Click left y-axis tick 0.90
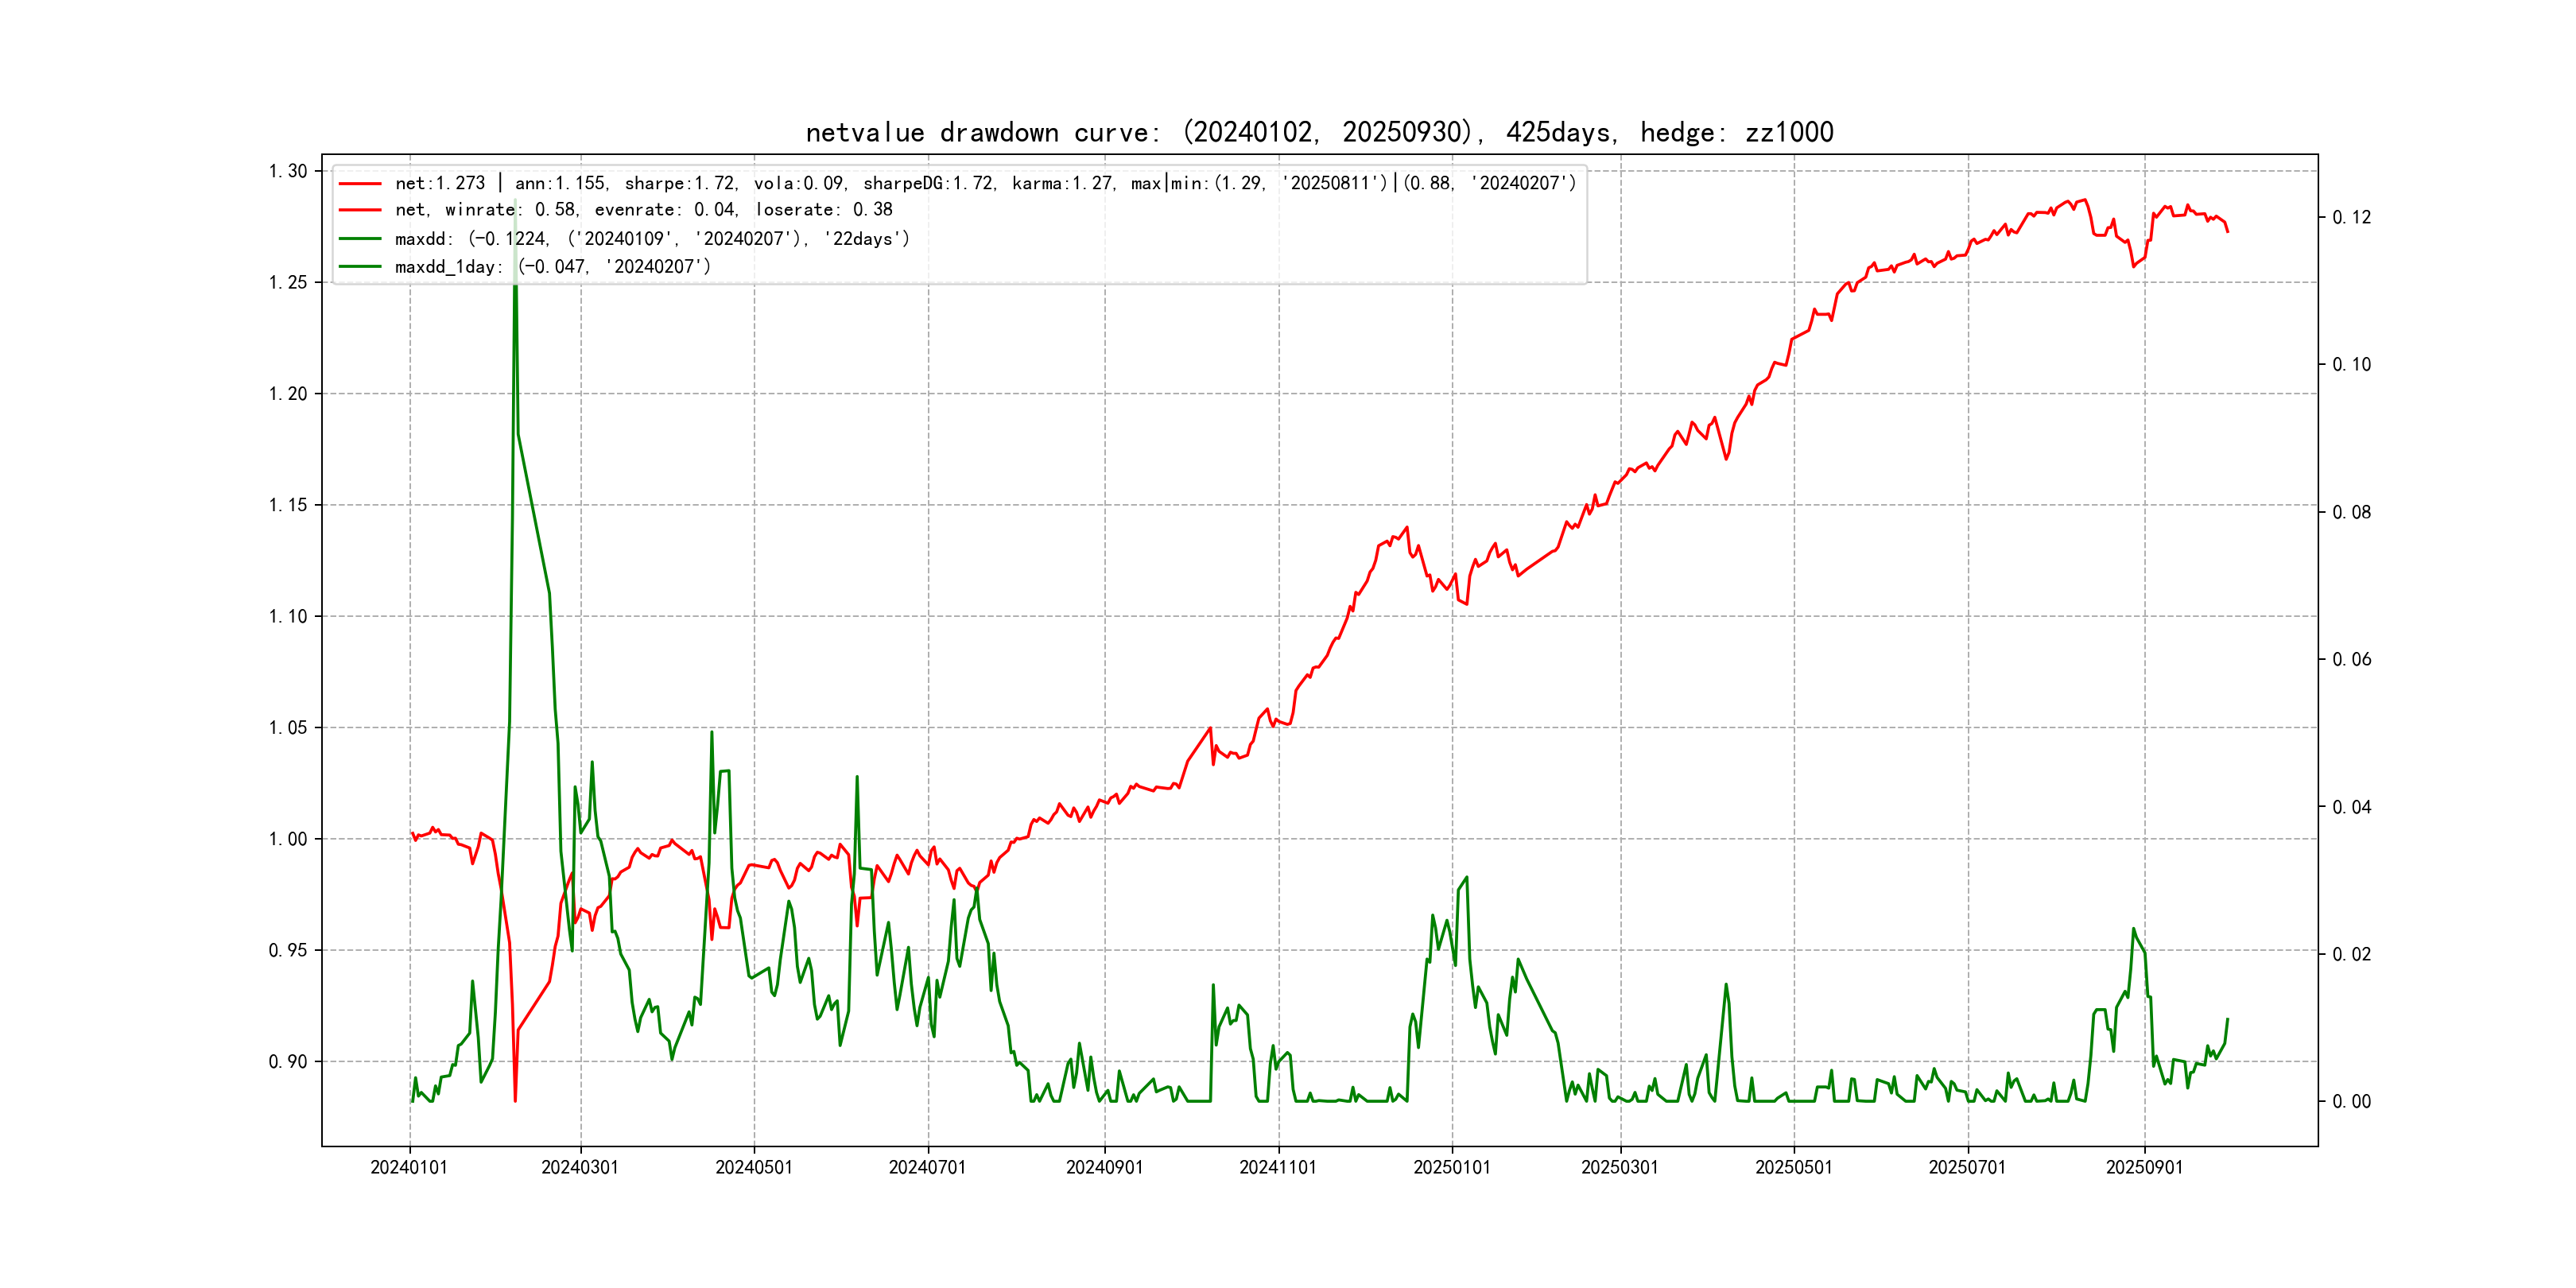 pyautogui.click(x=288, y=1062)
